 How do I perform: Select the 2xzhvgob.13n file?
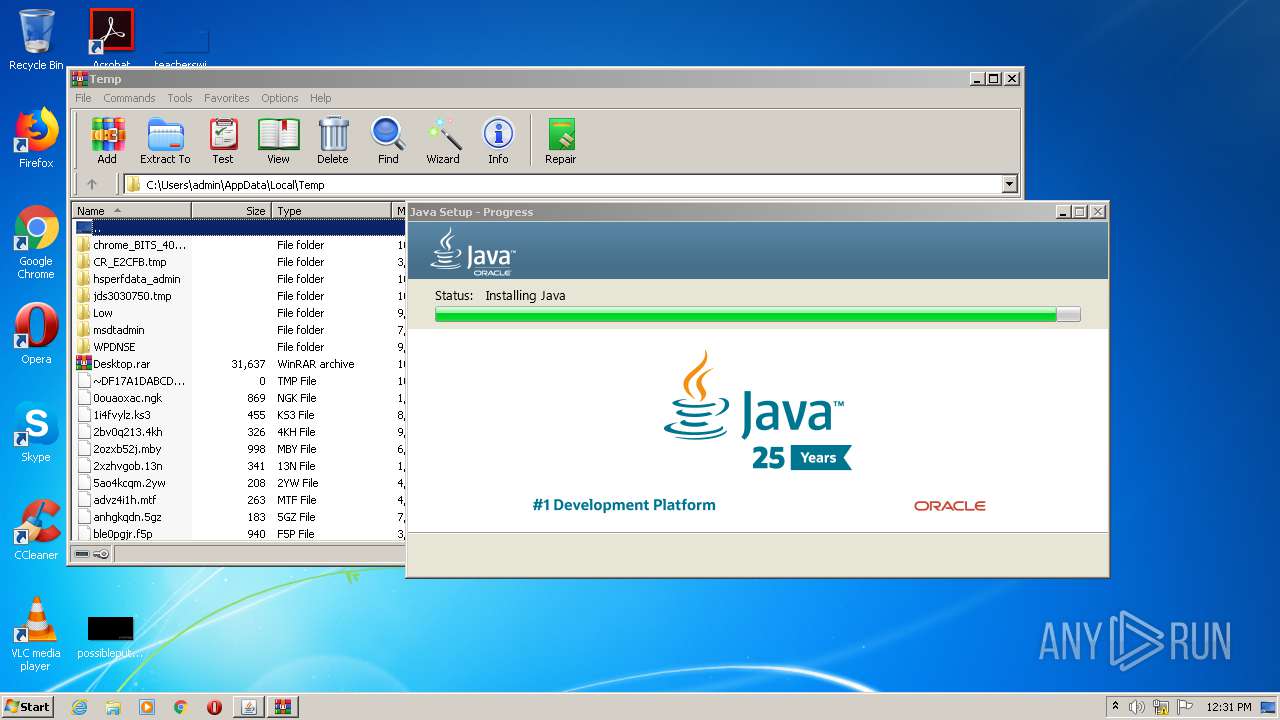tap(238, 466)
